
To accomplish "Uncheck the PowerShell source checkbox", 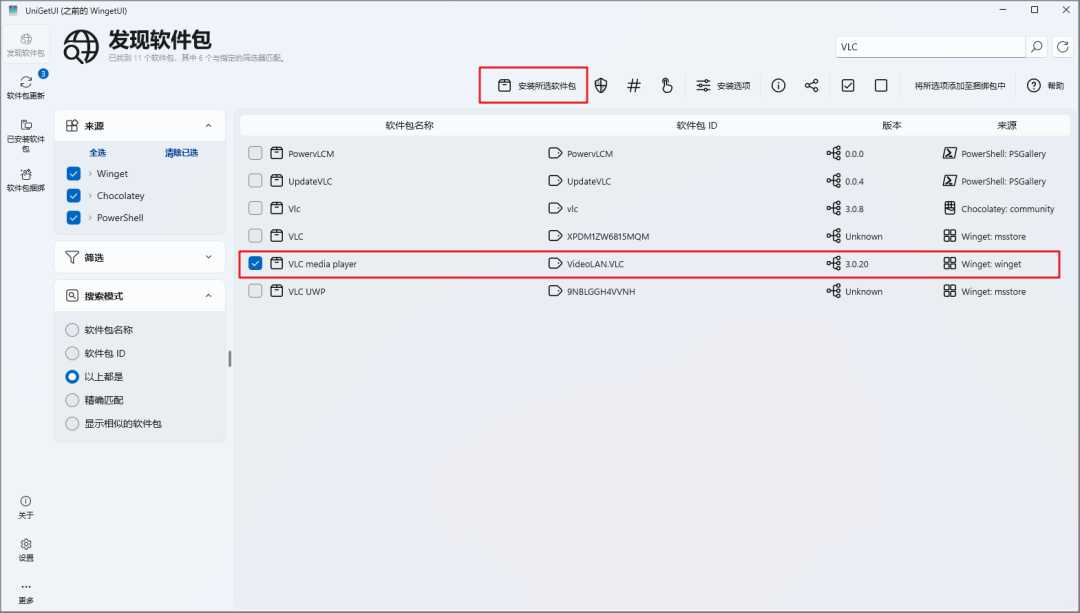I will coord(74,218).
